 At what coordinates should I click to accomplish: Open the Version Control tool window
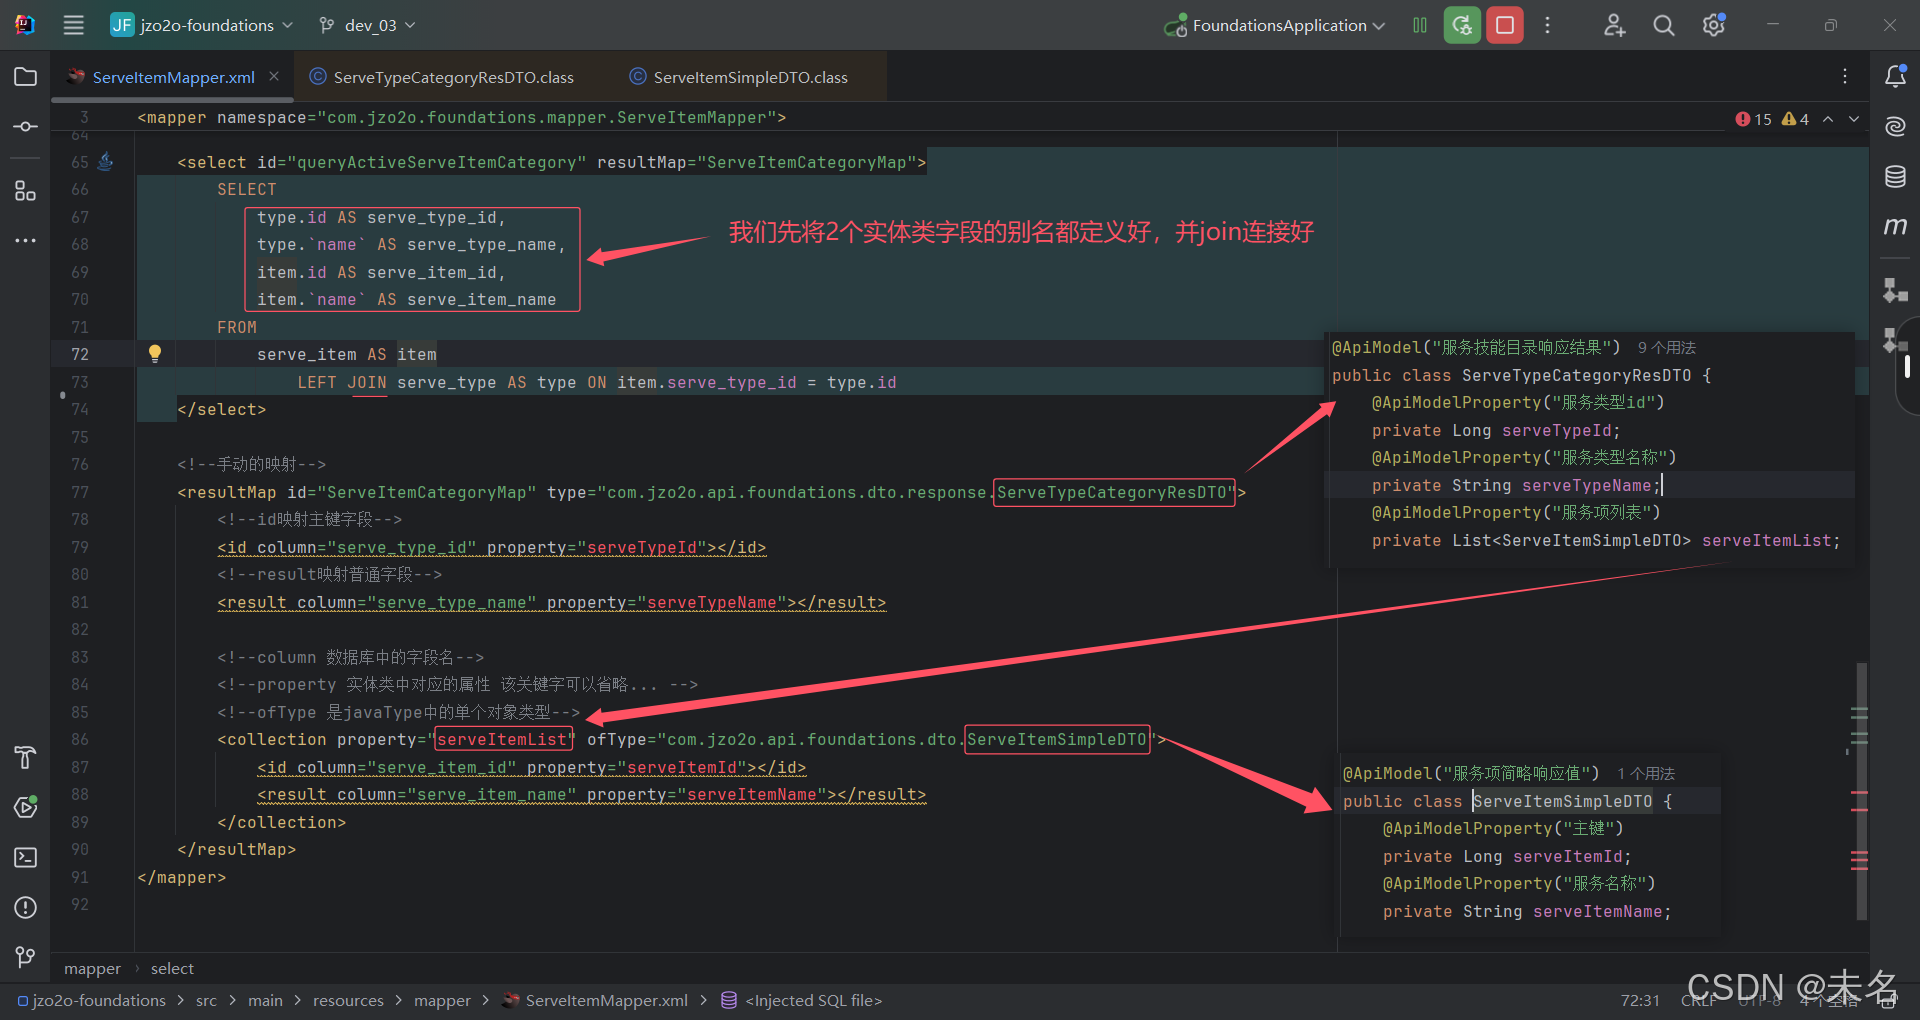(25, 957)
